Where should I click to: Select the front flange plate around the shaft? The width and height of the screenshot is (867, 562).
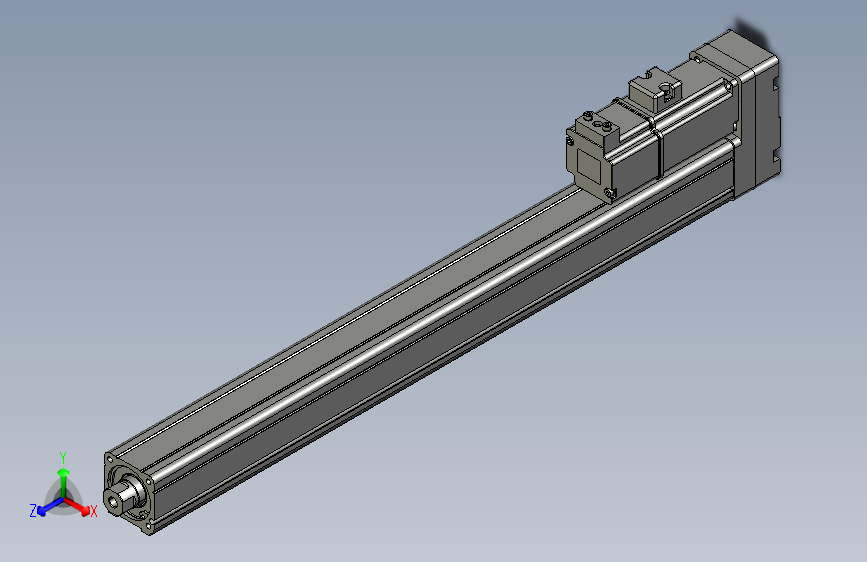click(x=128, y=493)
